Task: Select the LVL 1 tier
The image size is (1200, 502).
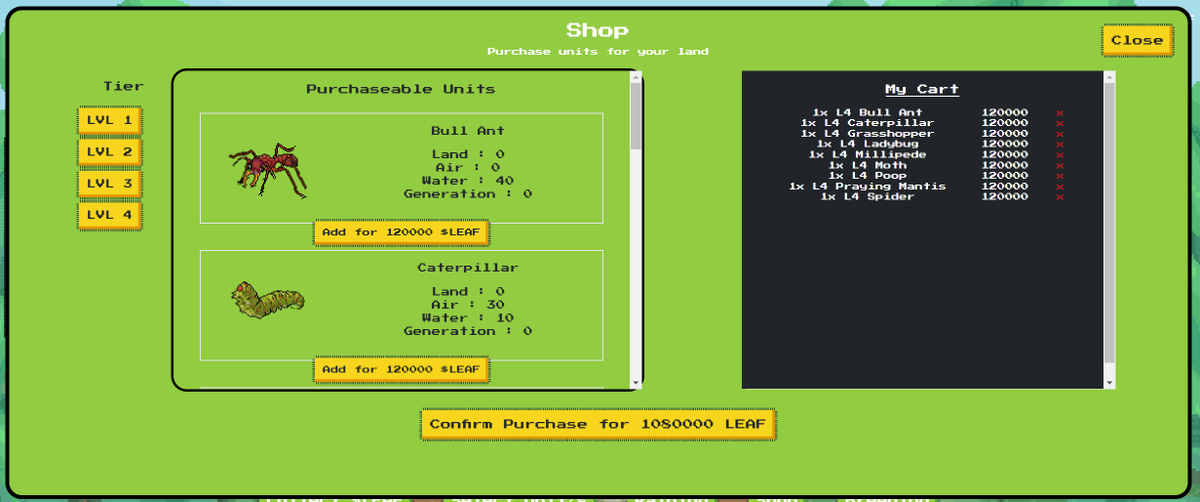Action: pos(109,120)
